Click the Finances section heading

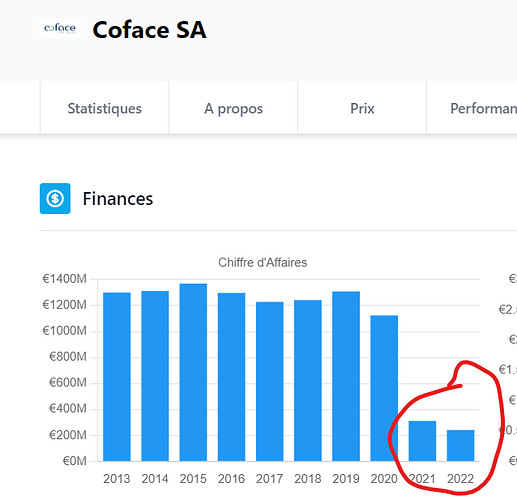[x=118, y=199]
